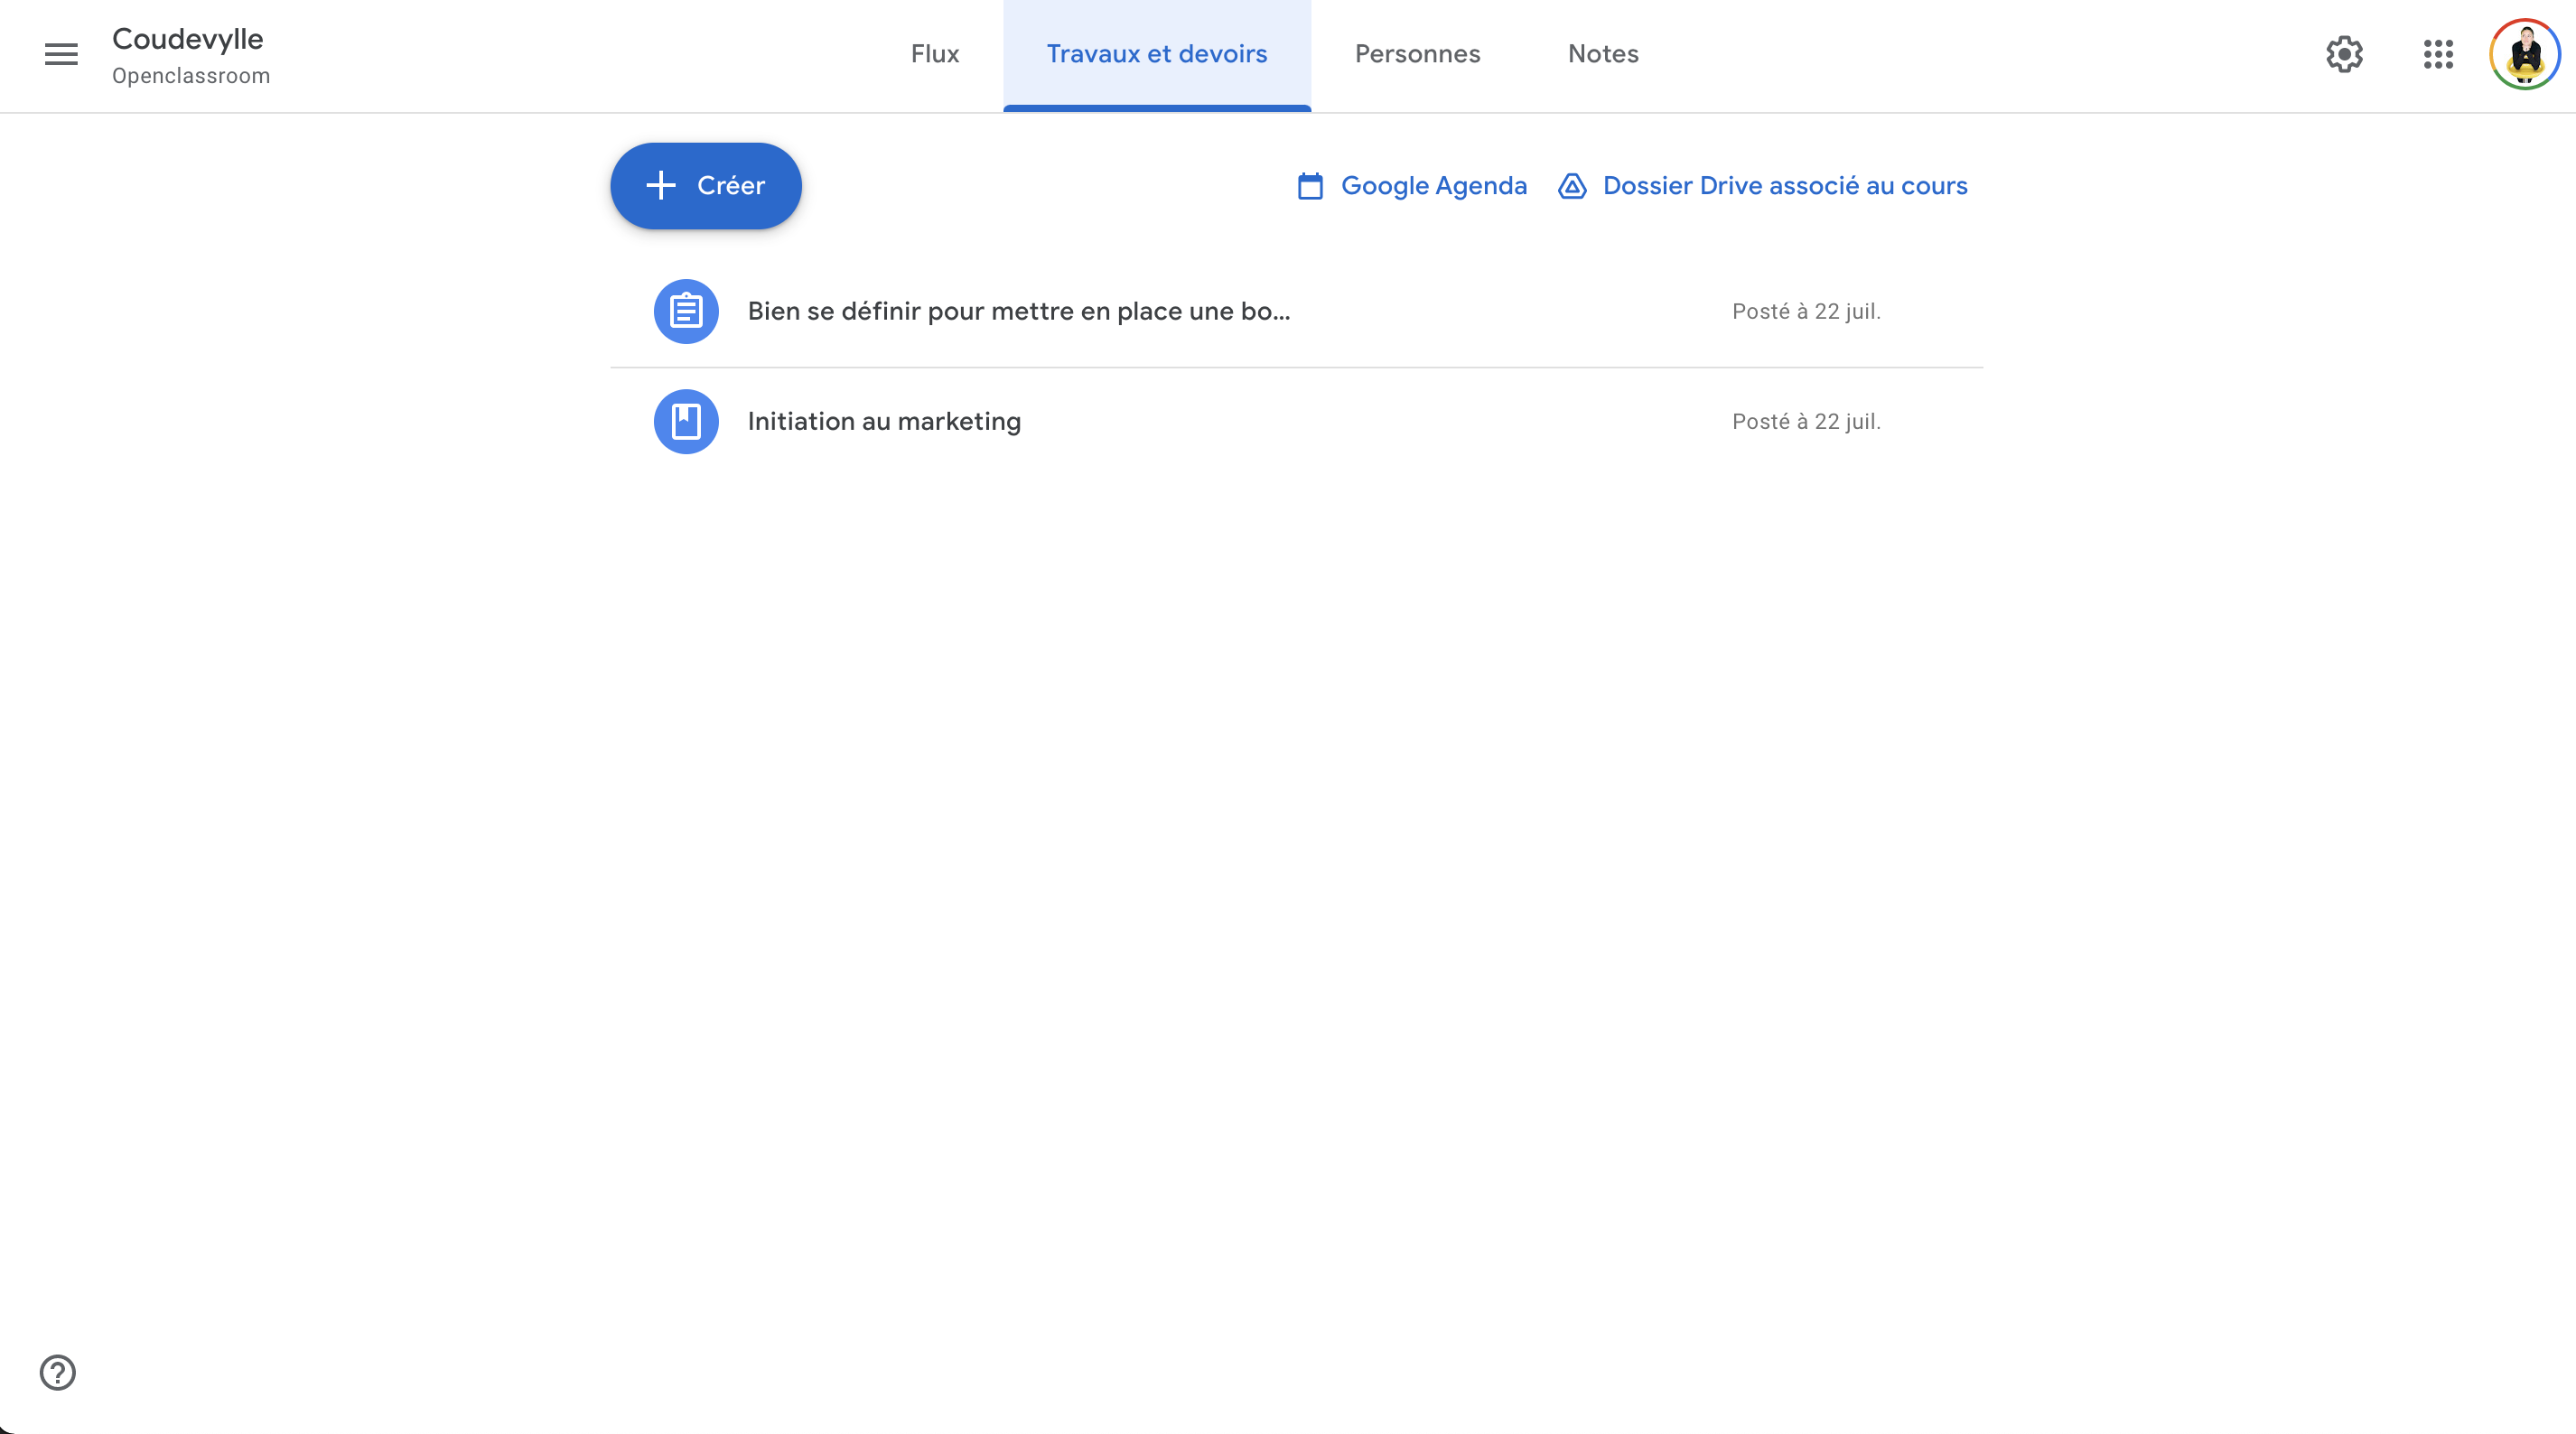Switch to the Personnes tab

coord(1417,54)
